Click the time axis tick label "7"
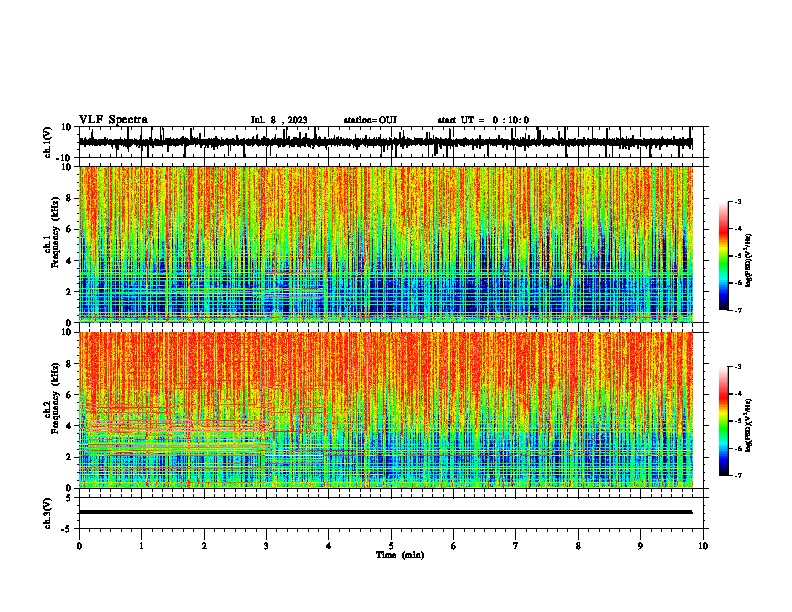The width and height of the screenshot is (792, 612). pyautogui.click(x=516, y=546)
